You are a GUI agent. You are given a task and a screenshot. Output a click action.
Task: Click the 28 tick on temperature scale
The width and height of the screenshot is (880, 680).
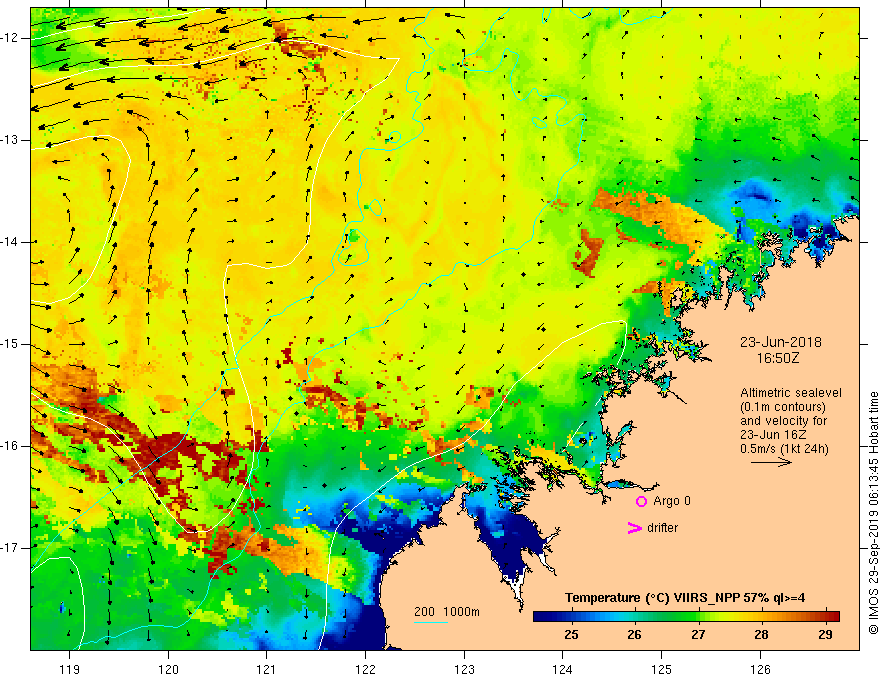761,635
